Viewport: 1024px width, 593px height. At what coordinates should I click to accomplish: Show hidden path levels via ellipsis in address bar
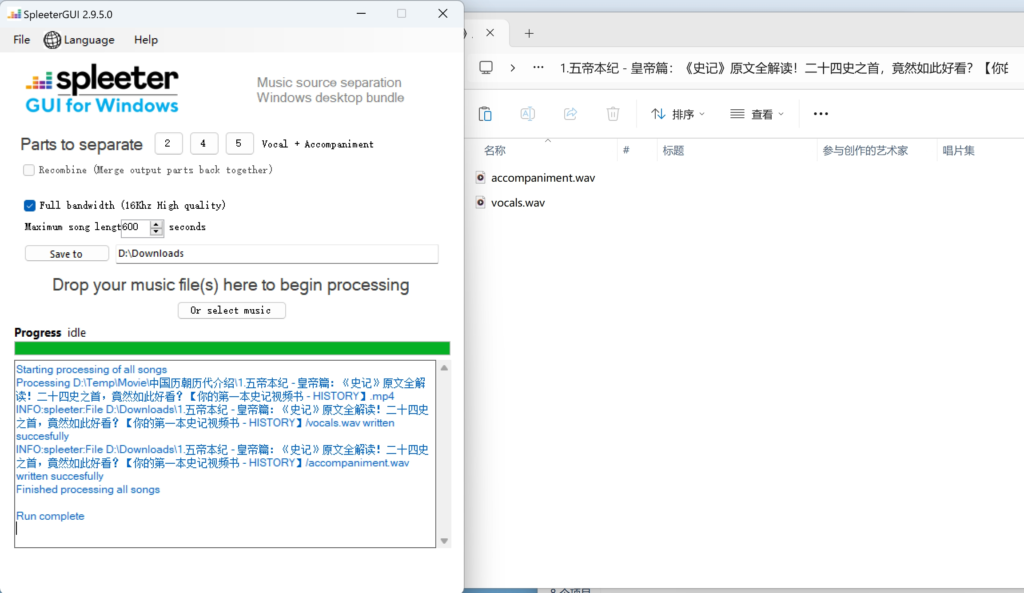(x=538, y=68)
